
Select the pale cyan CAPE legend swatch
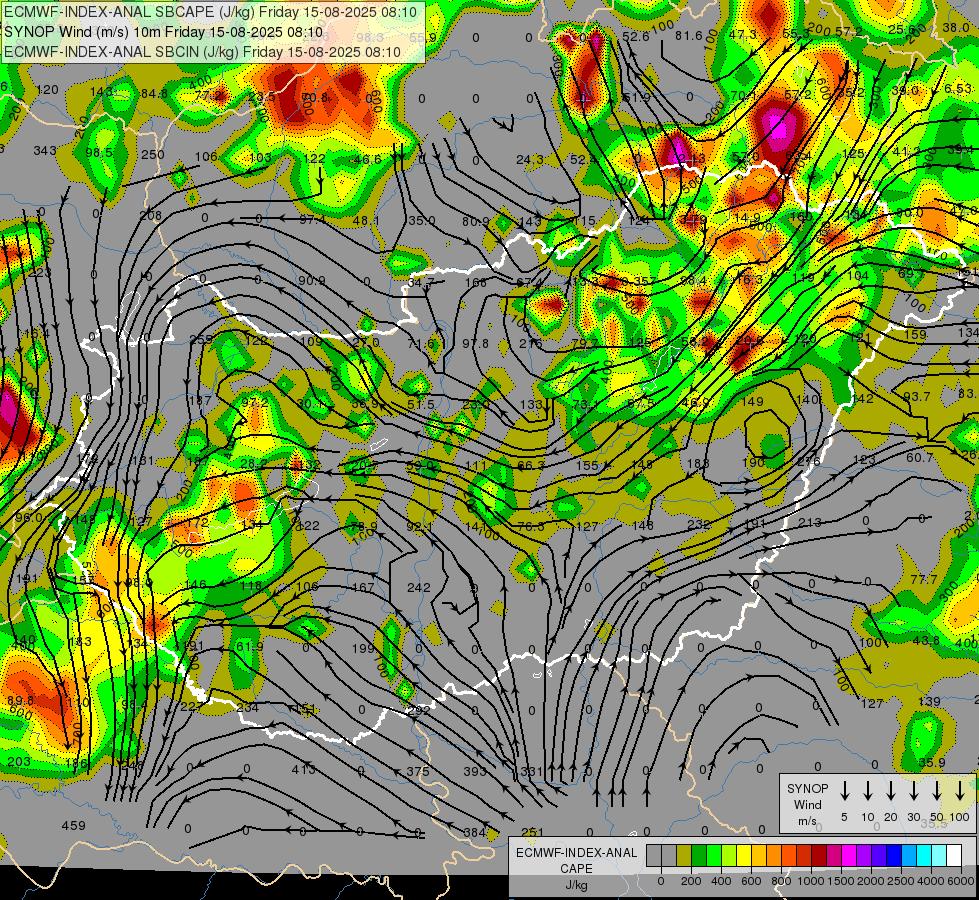939,856
